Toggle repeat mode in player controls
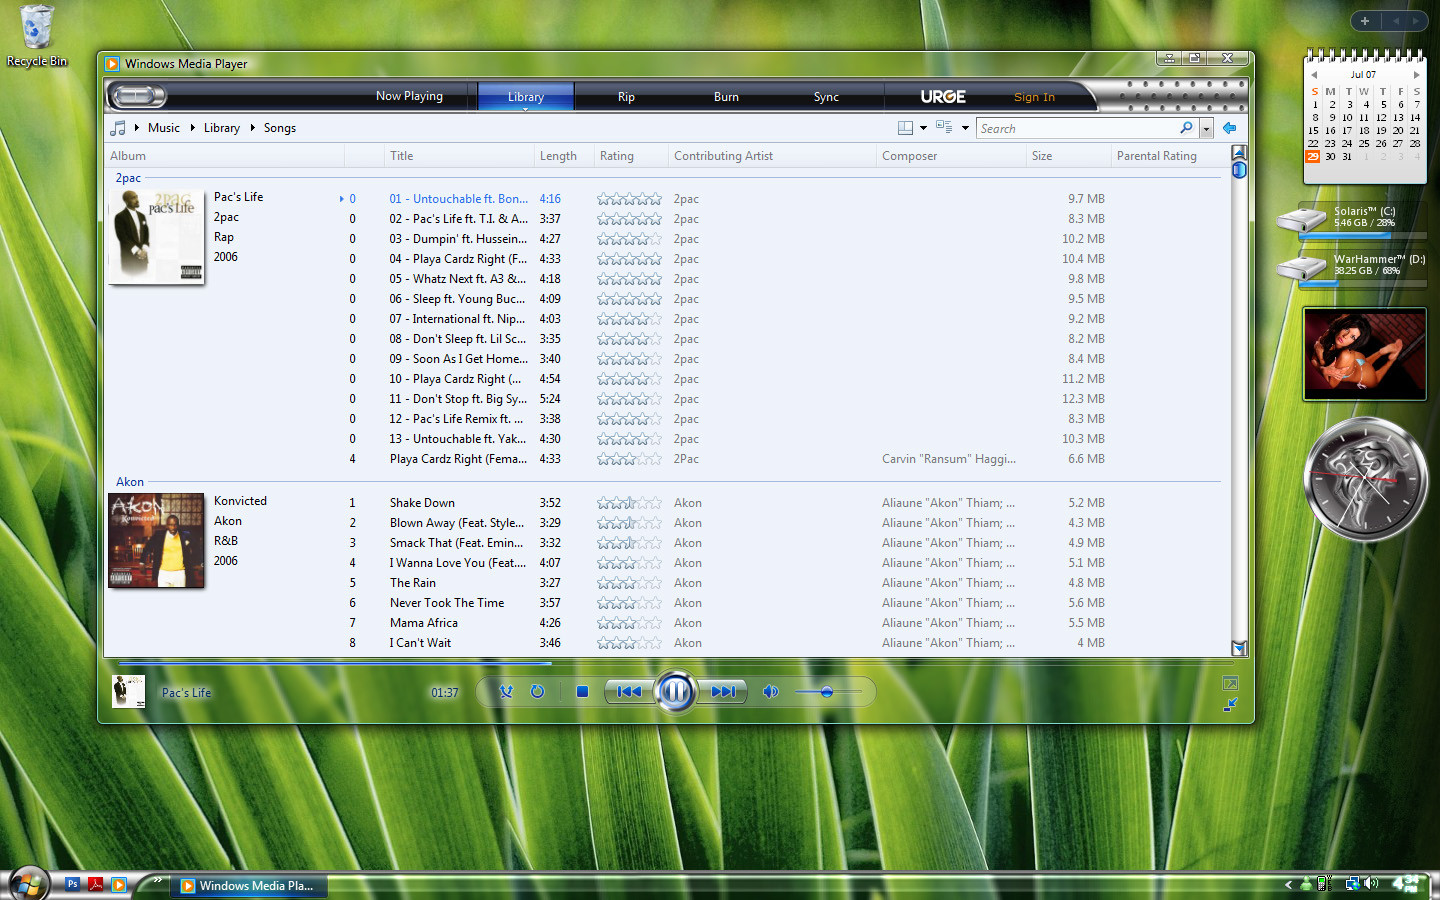The image size is (1440, 900). click(537, 691)
